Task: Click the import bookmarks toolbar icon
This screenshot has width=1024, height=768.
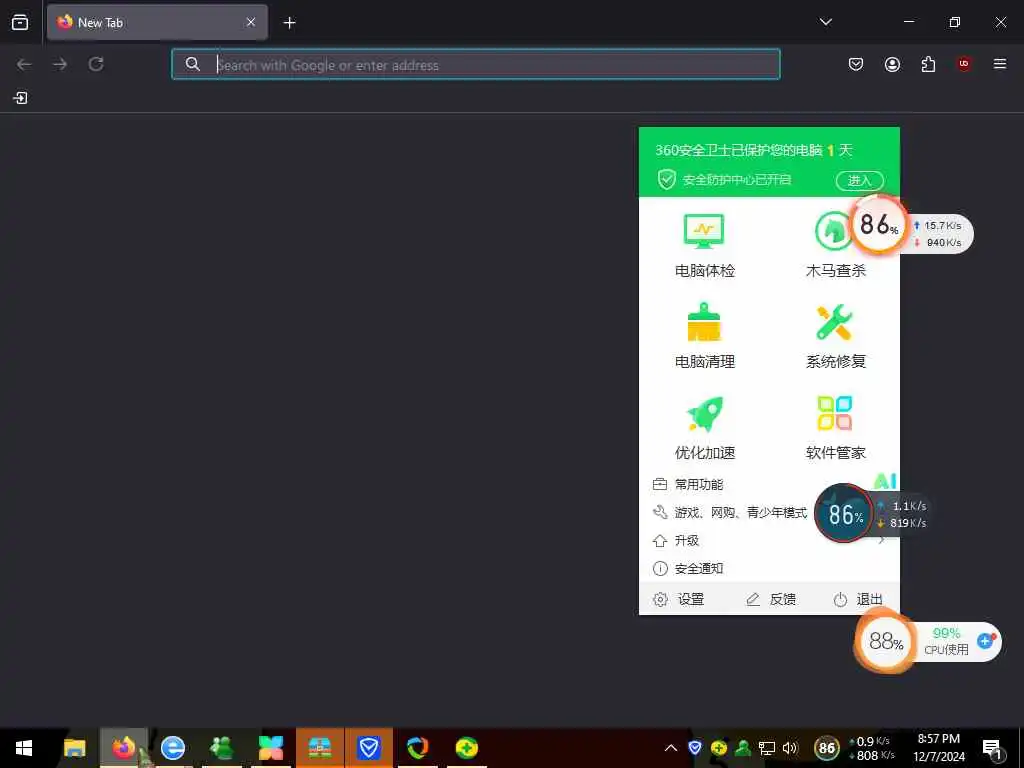Action: pos(20,98)
